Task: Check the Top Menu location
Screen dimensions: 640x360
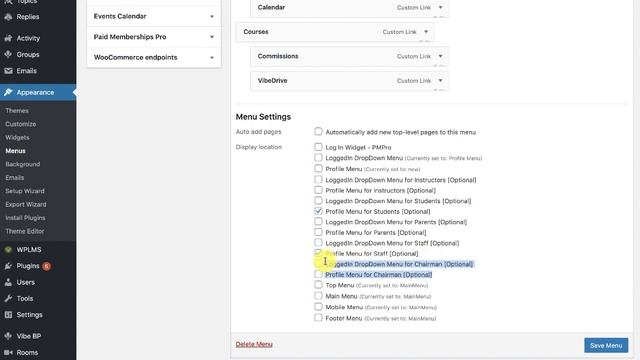Action: [x=318, y=284]
